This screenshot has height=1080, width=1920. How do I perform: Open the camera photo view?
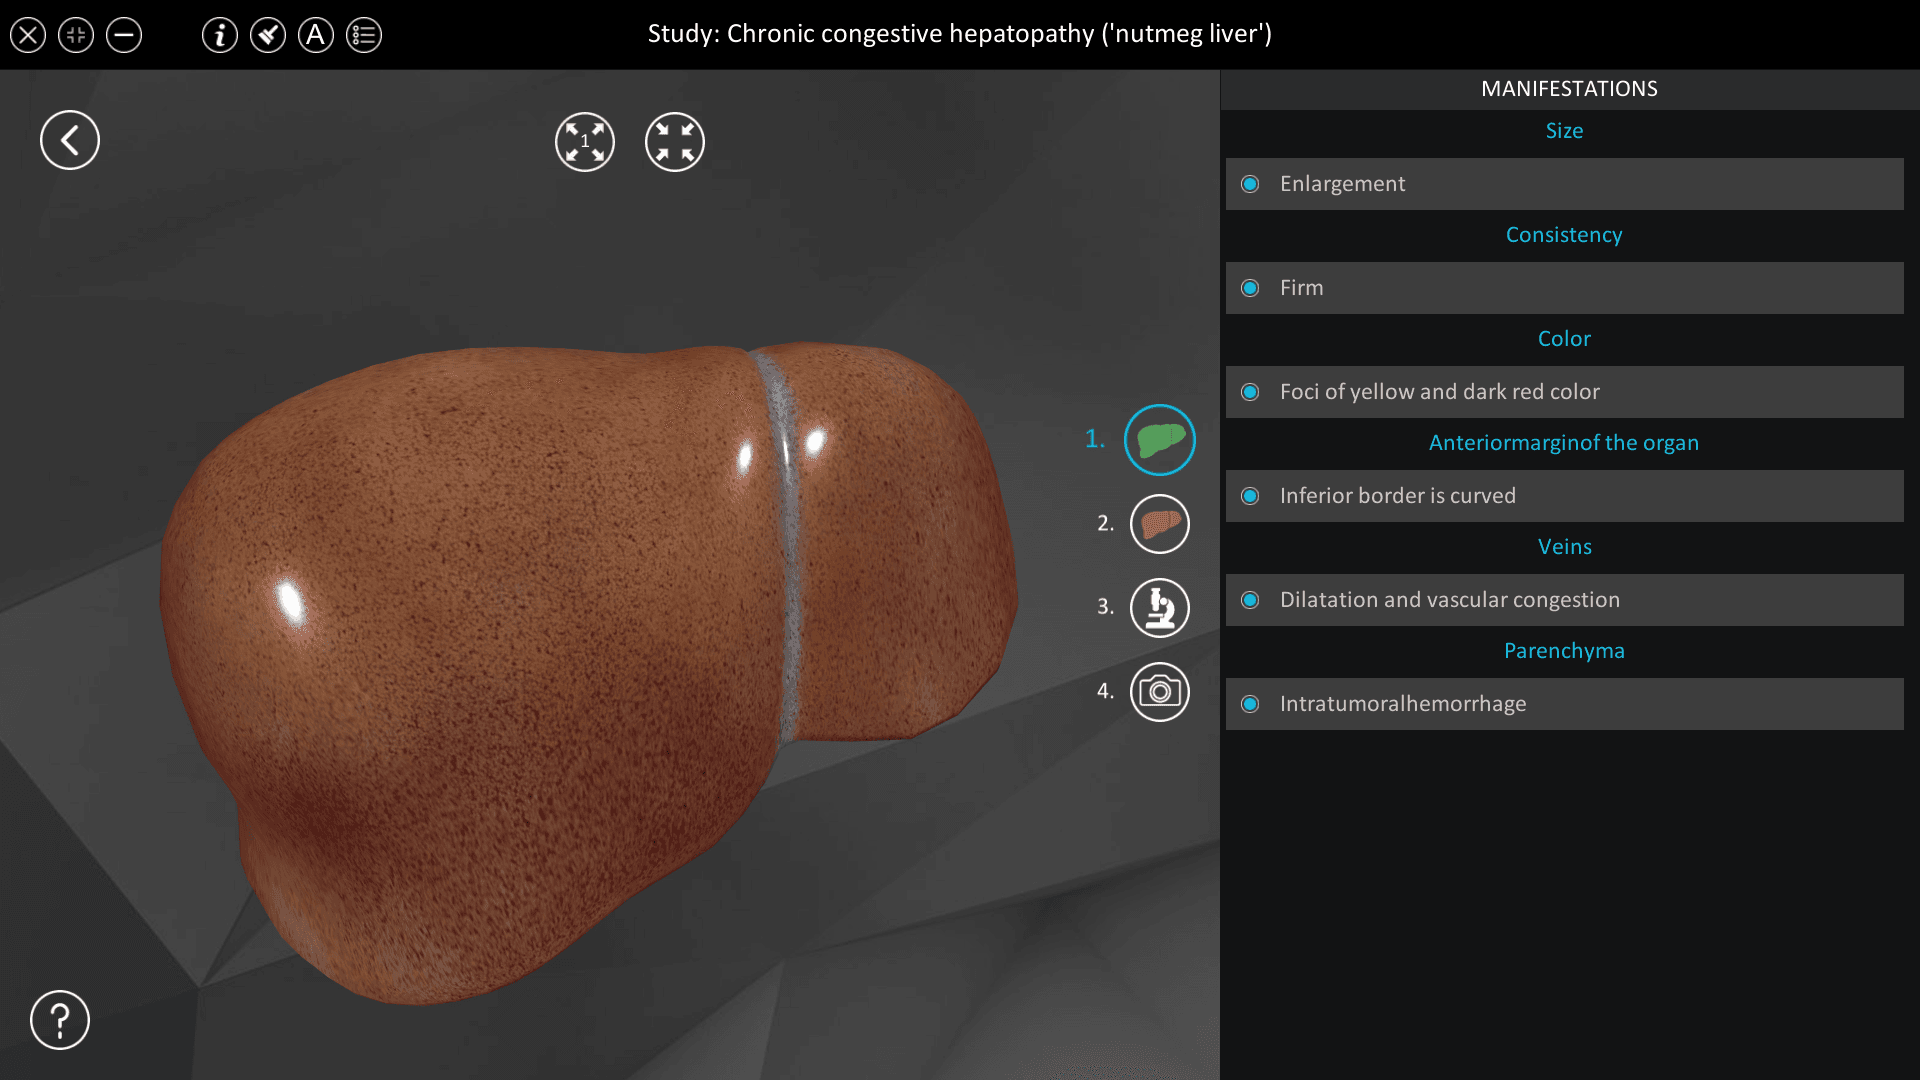tap(1160, 692)
